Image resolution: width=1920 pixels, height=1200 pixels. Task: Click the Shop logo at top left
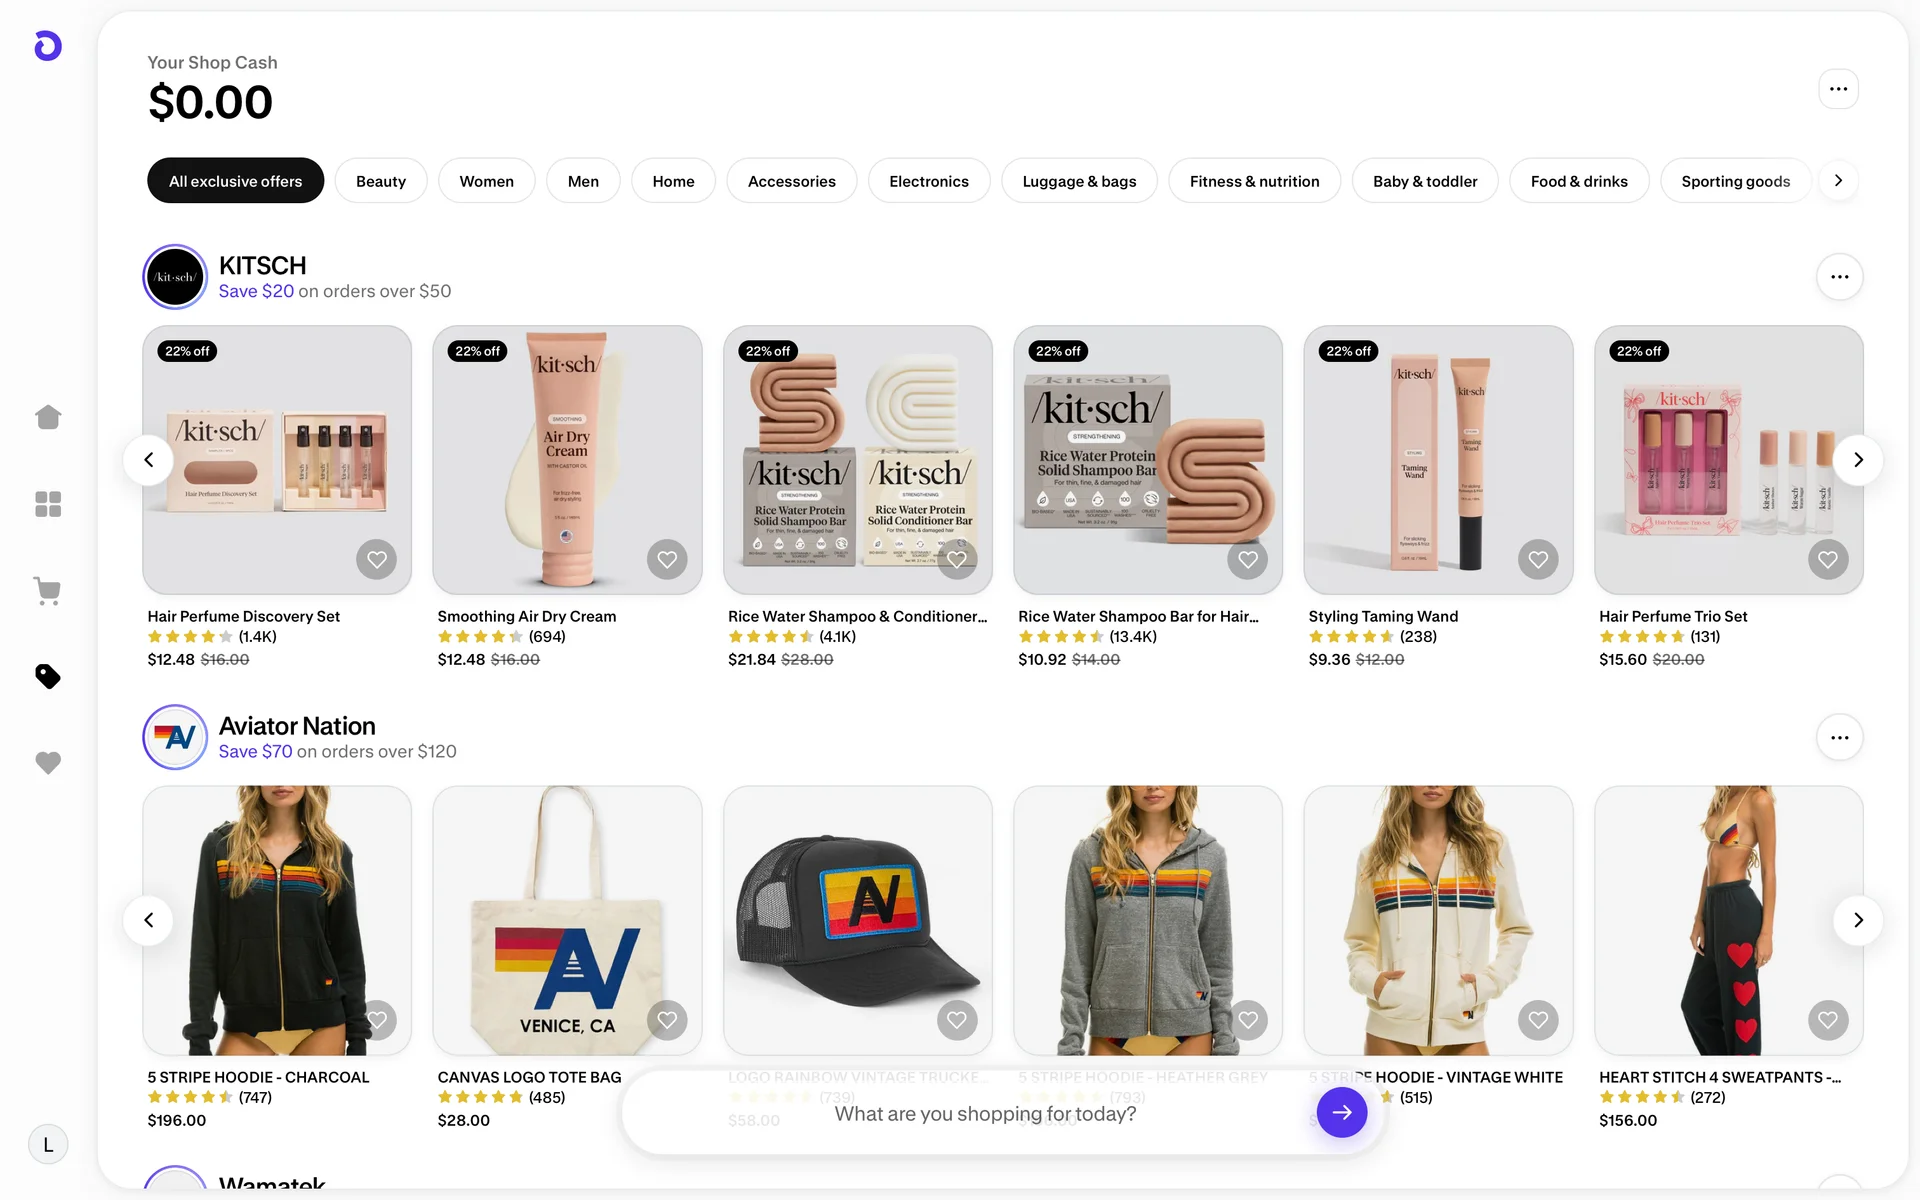coord(48,46)
